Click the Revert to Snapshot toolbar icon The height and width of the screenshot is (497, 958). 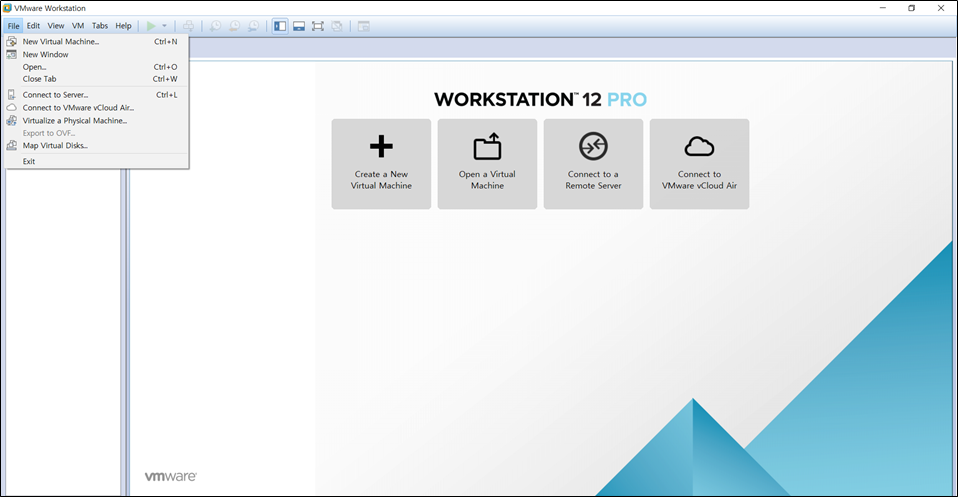(235, 26)
